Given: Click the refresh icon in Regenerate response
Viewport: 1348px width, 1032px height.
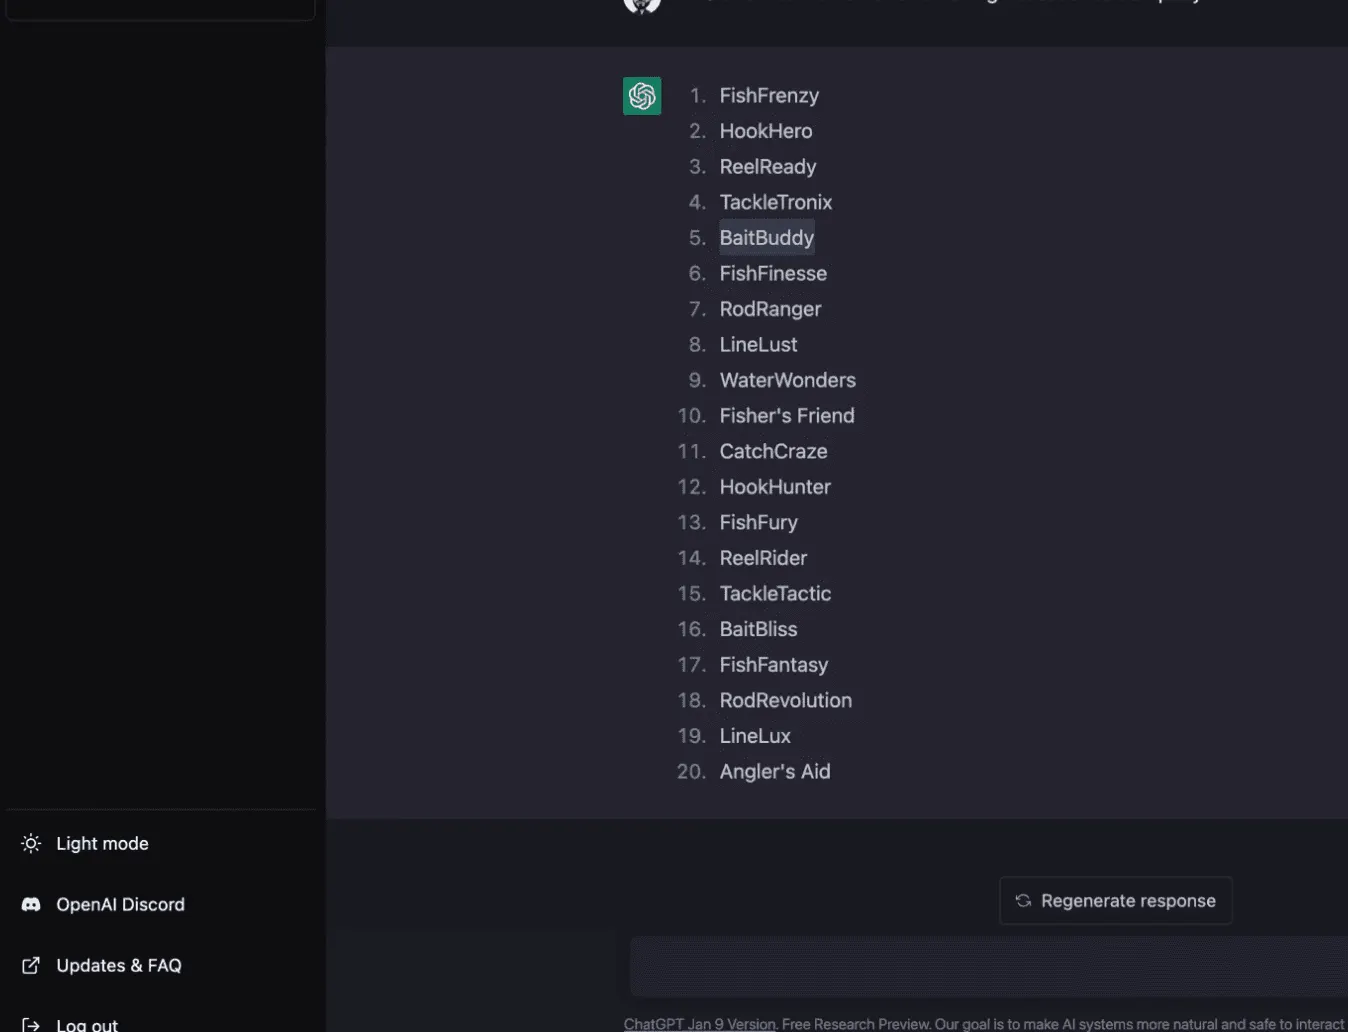Looking at the screenshot, I should pyautogui.click(x=1023, y=900).
